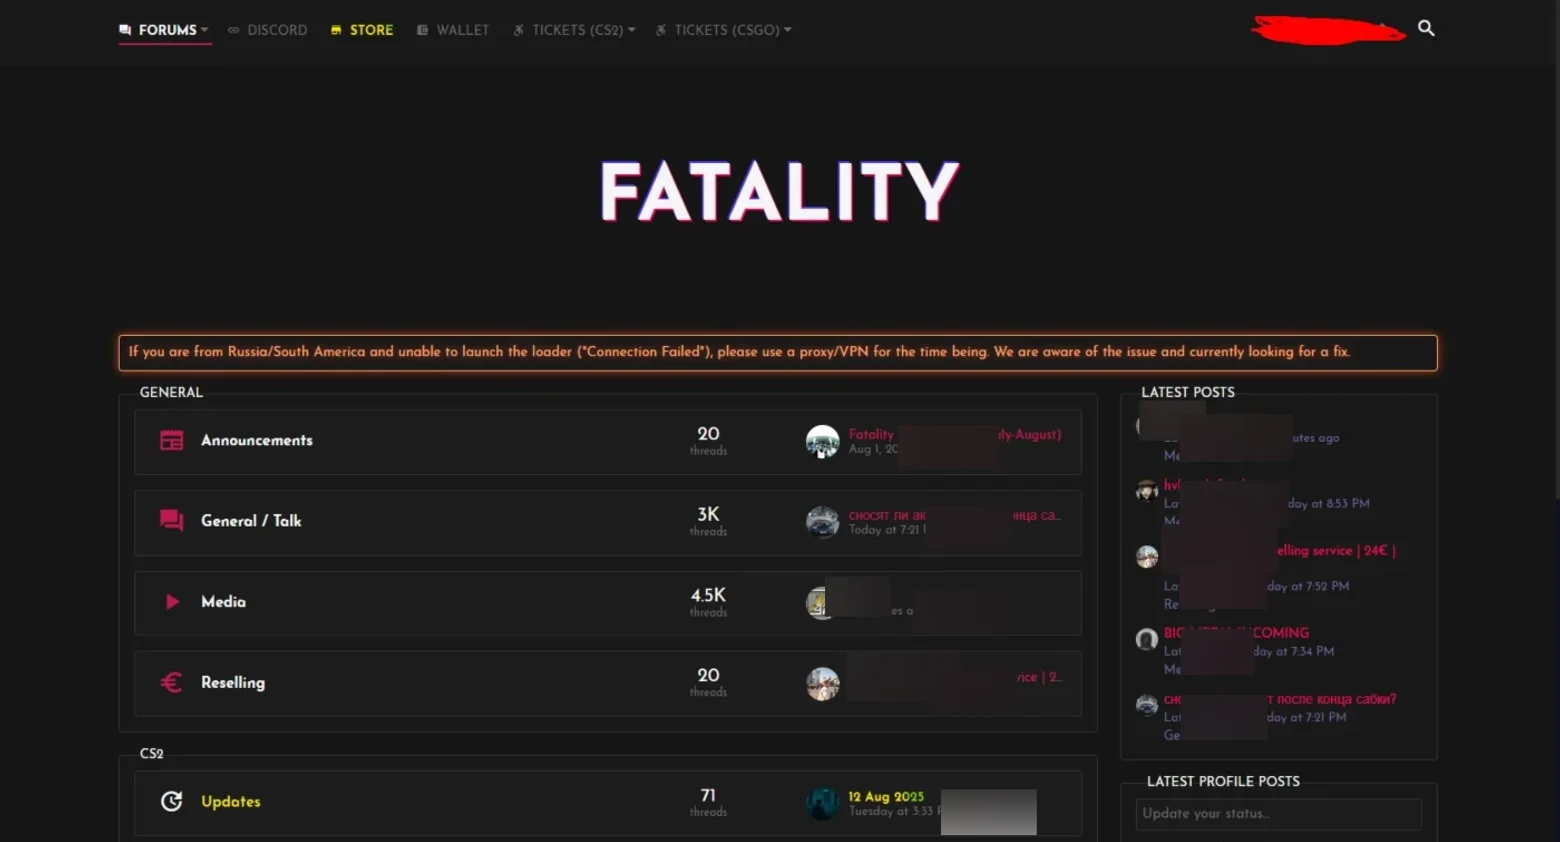Open avatar of General / Talk last poster

(x=822, y=521)
